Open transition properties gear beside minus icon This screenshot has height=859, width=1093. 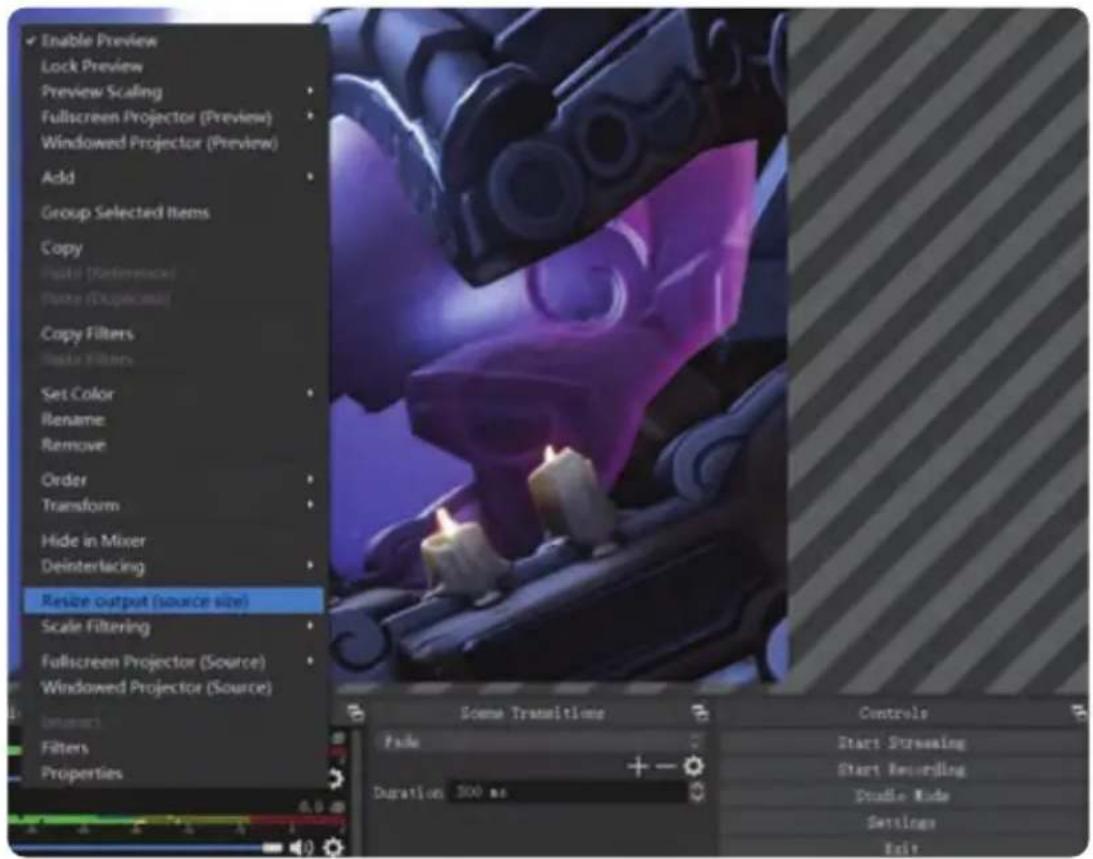pyautogui.click(x=693, y=766)
